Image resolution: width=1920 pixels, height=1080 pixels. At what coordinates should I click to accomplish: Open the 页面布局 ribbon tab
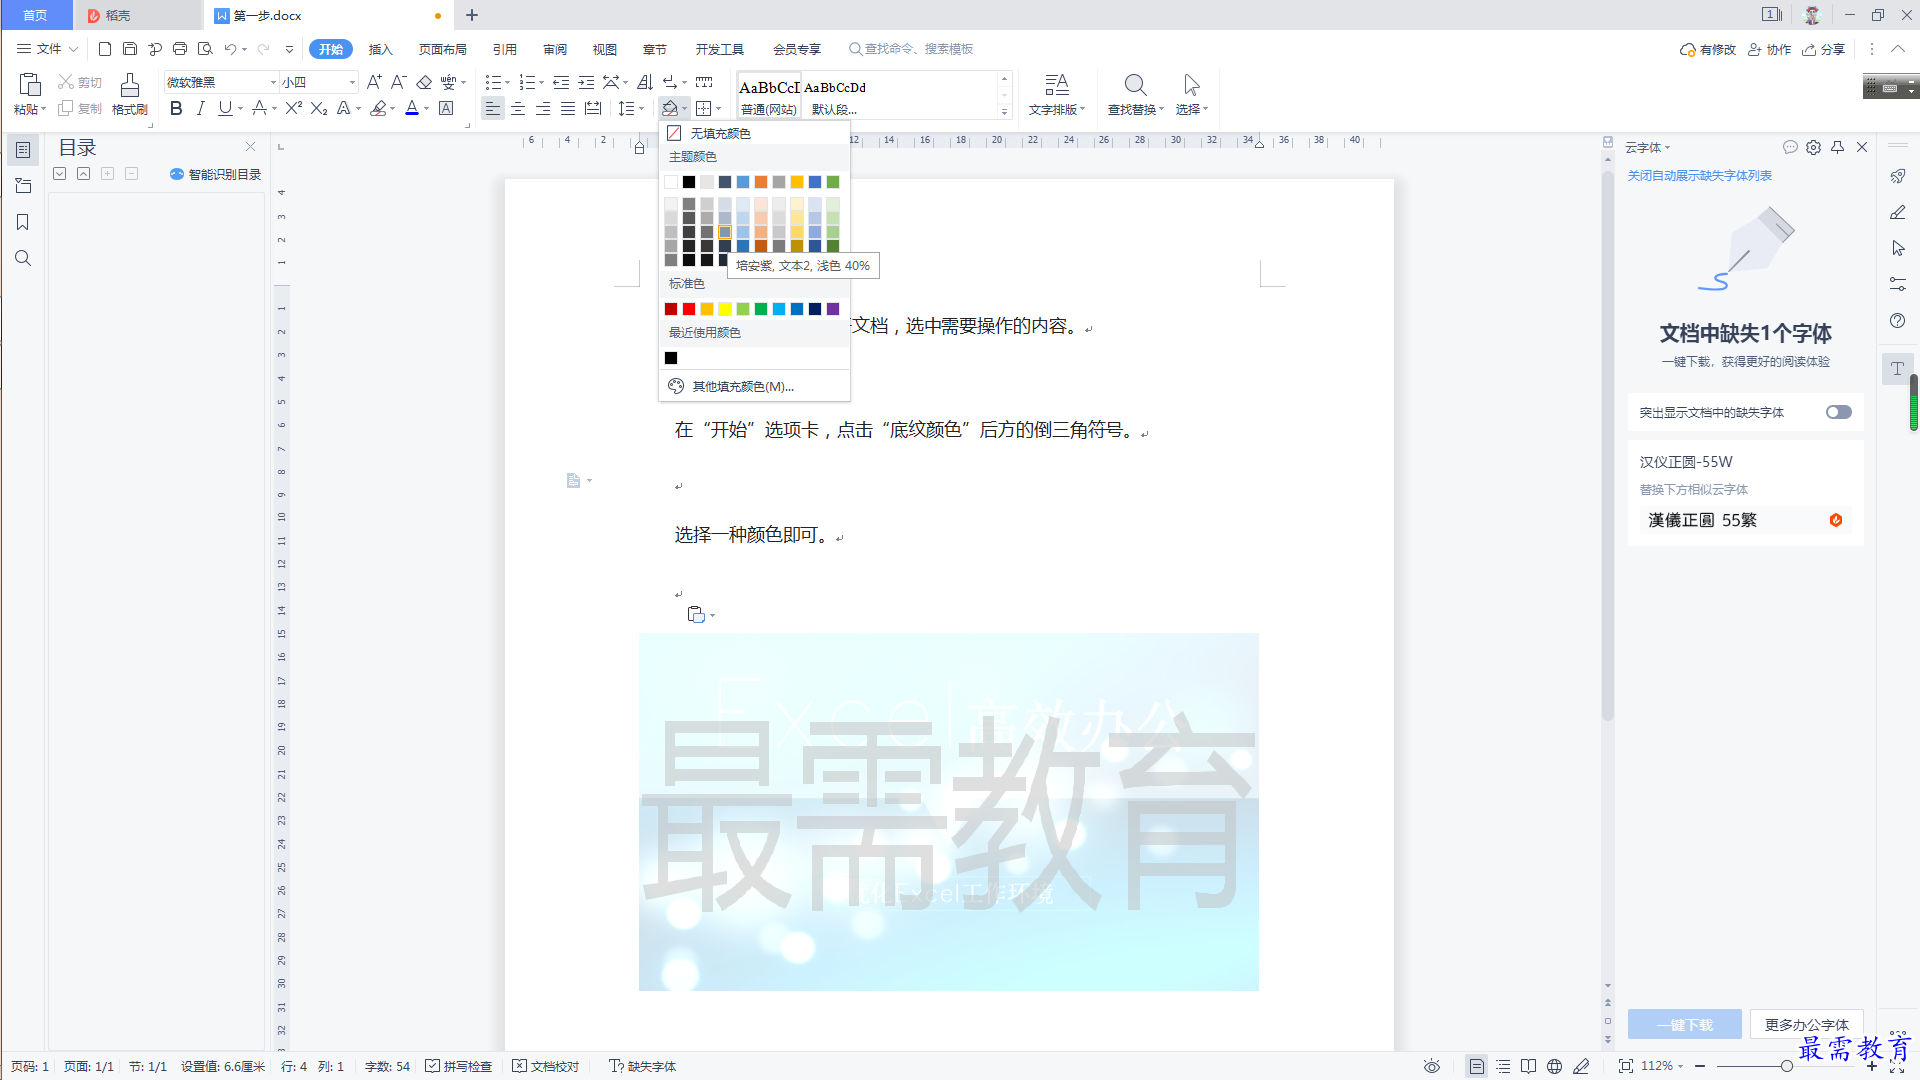pyautogui.click(x=442, y=49)
